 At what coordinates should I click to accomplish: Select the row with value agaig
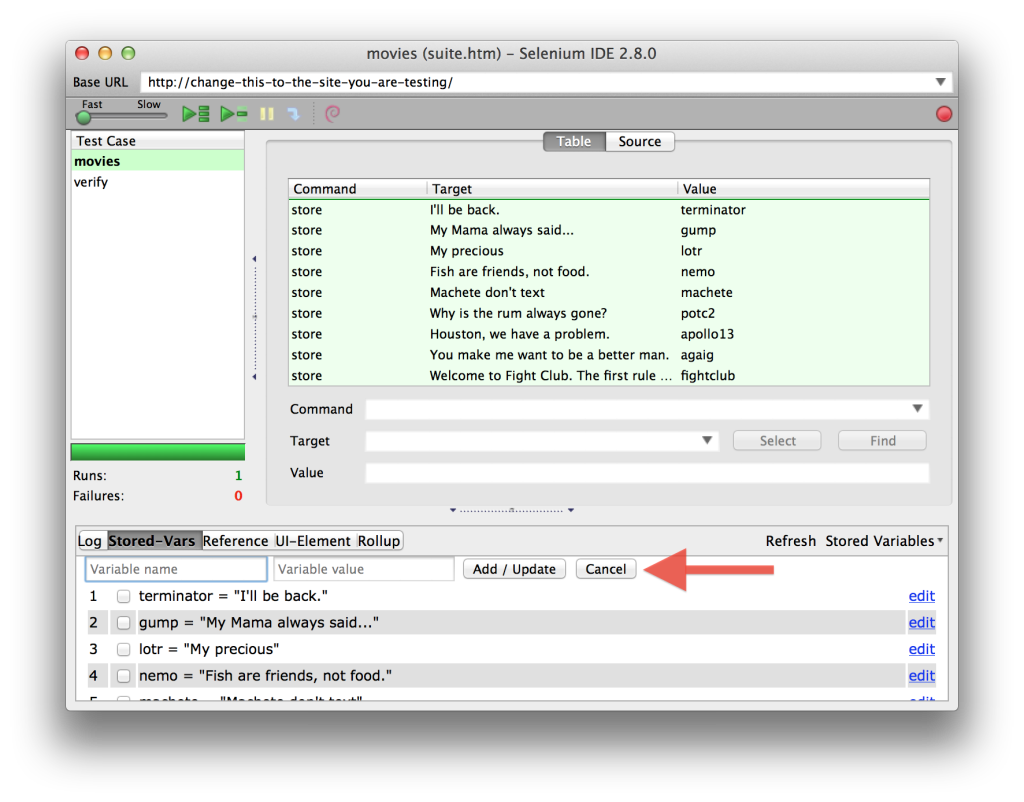click(609, 355)
